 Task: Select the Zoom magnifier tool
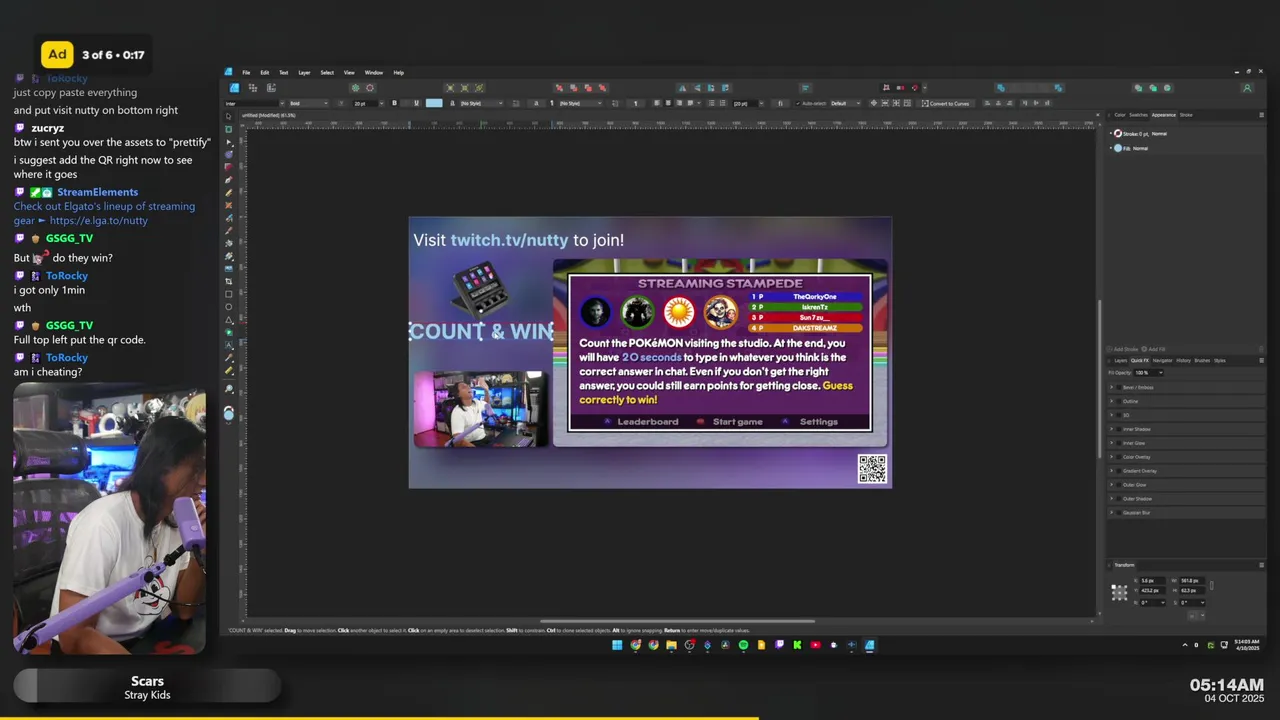(x=228, y=388)
